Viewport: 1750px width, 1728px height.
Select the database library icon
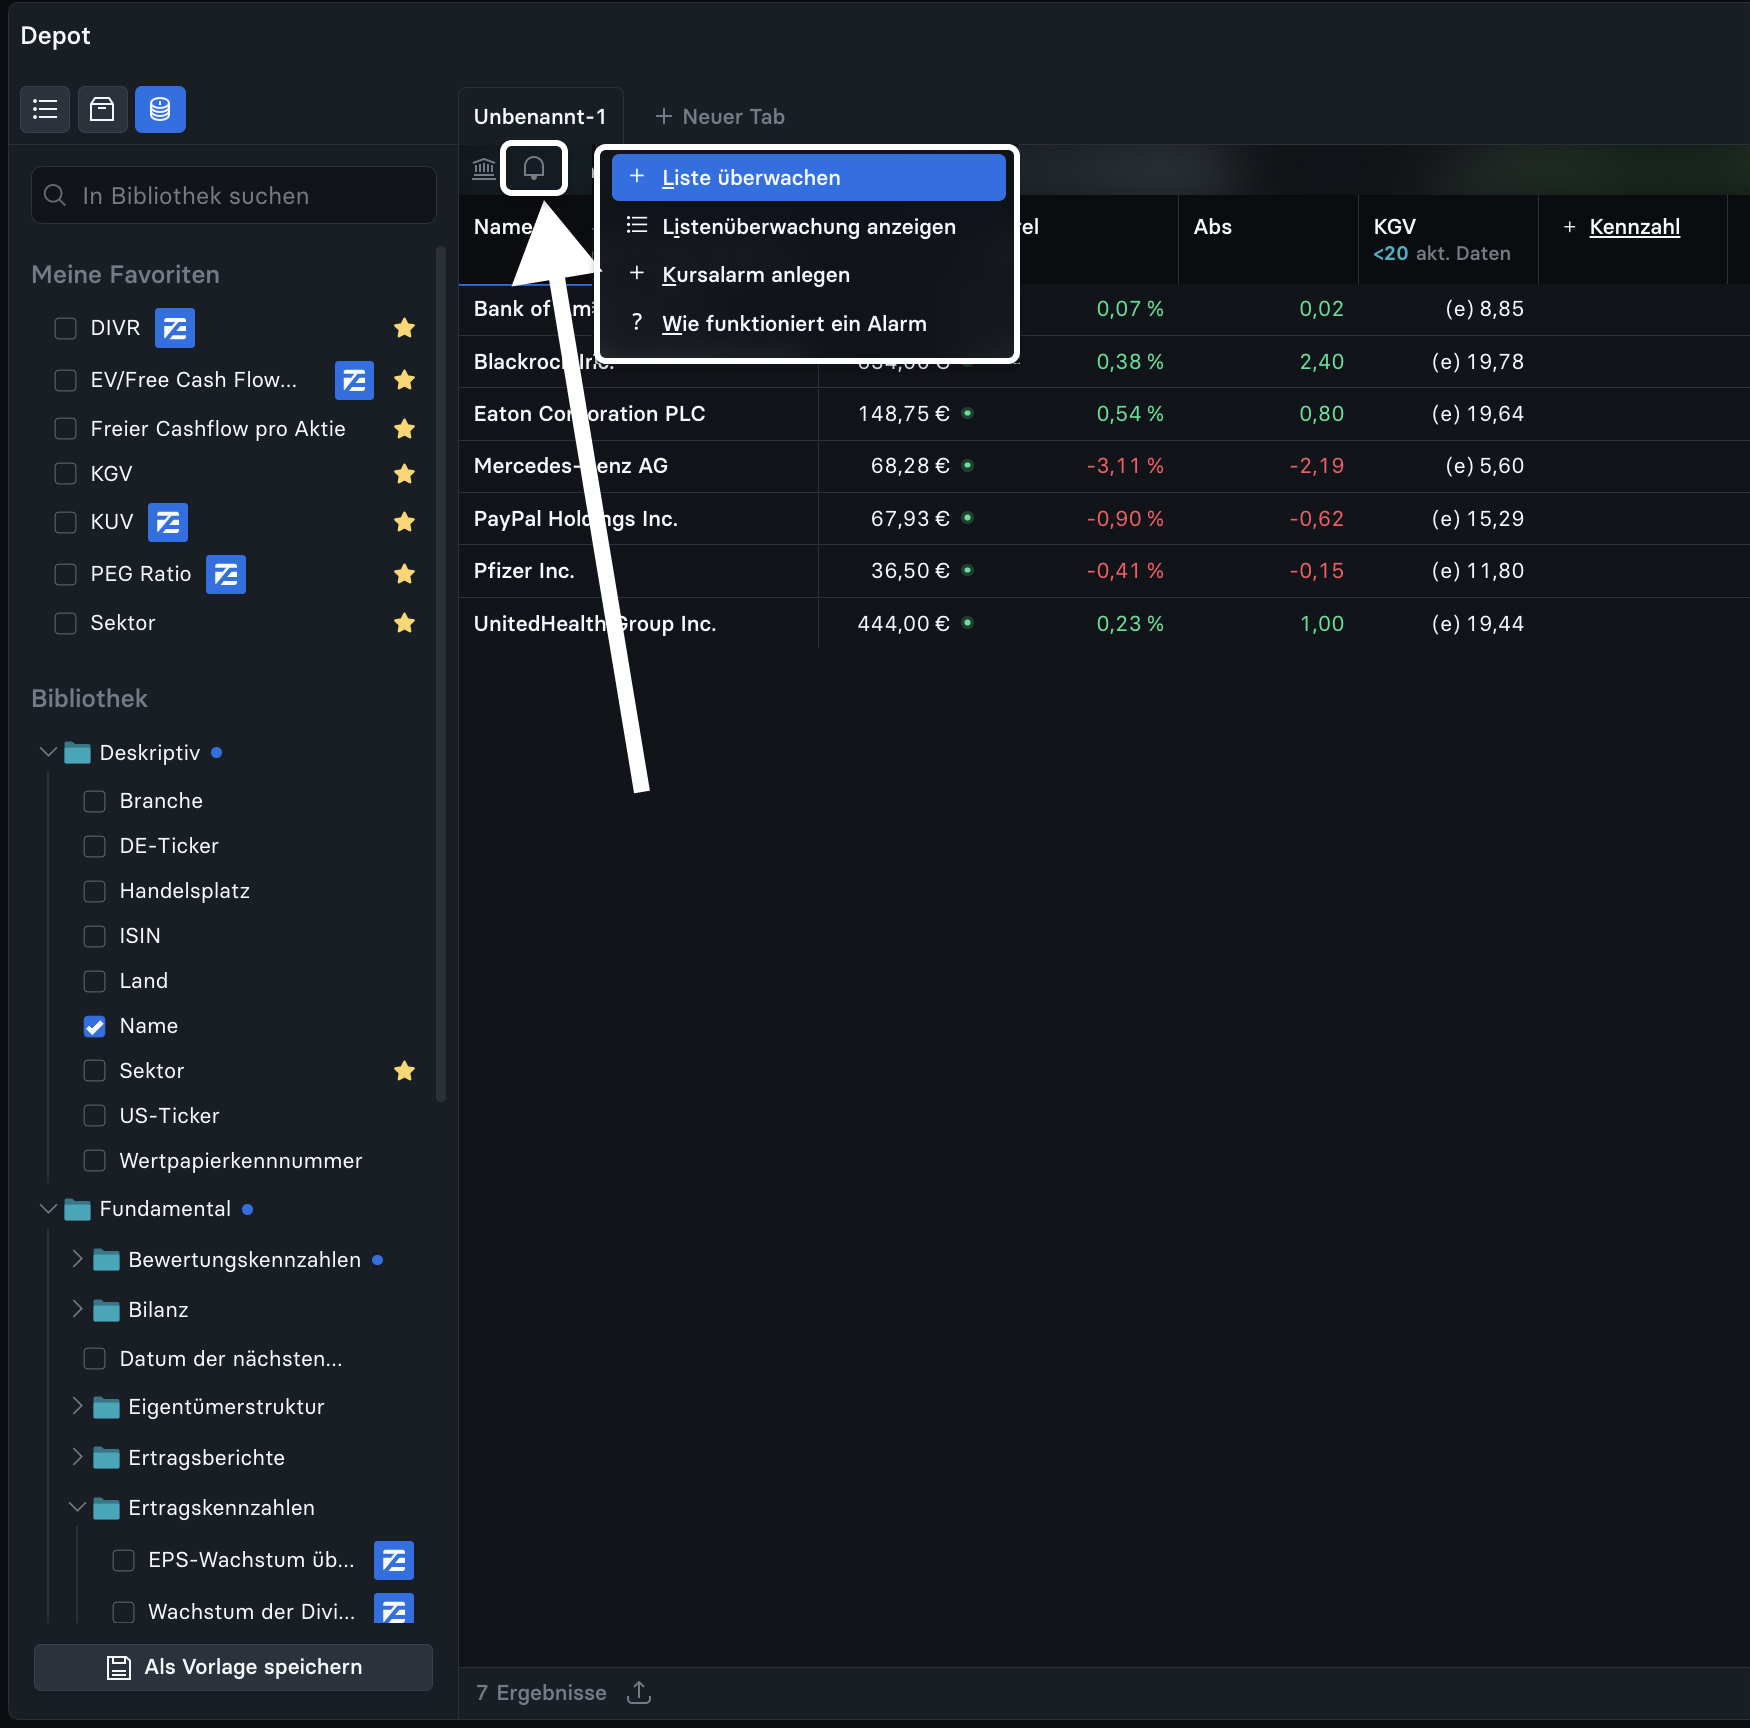pyautogui.click(x=160, y=109)
